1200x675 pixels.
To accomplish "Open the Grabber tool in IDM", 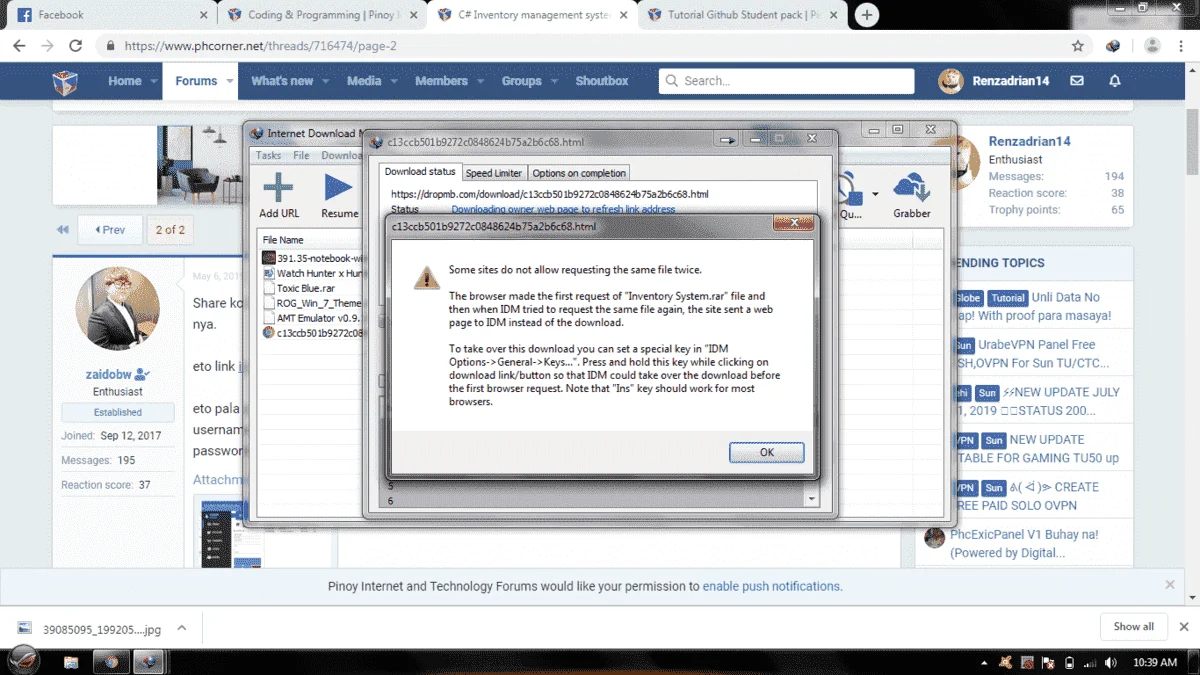I will pyautogui.click(x=911, y=194).
